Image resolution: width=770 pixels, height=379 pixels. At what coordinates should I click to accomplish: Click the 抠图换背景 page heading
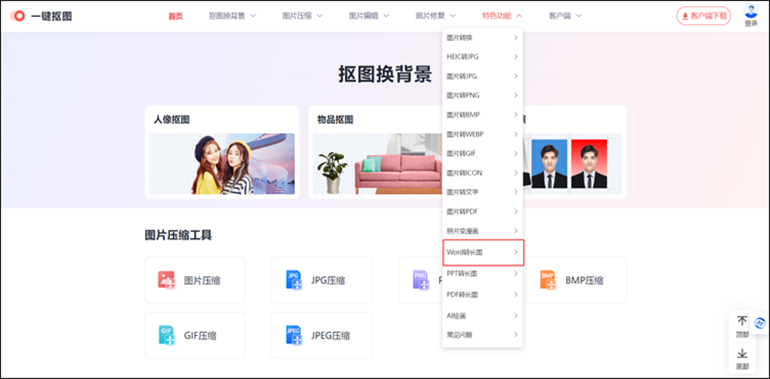pyautogui.click(x=385, y=75)
